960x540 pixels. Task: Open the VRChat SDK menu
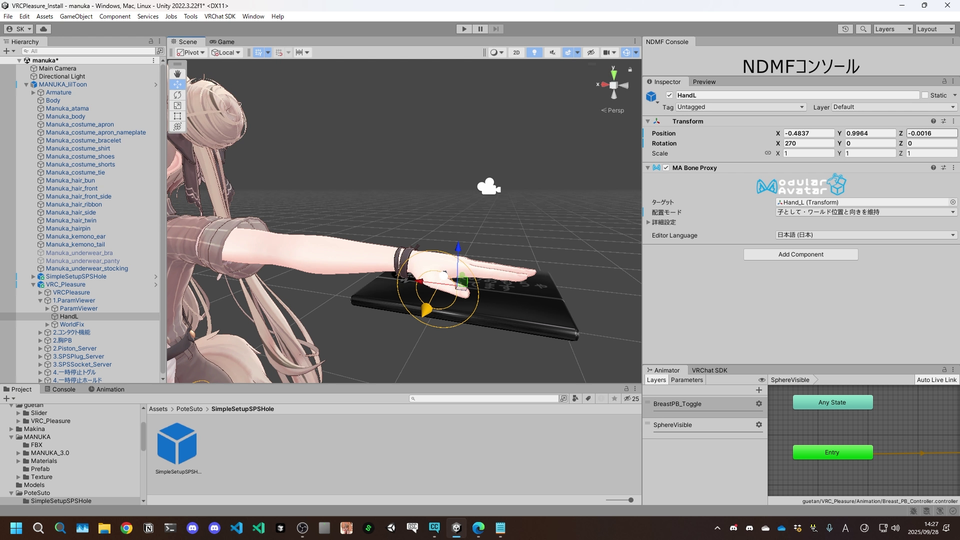click(x=219, y=17)
